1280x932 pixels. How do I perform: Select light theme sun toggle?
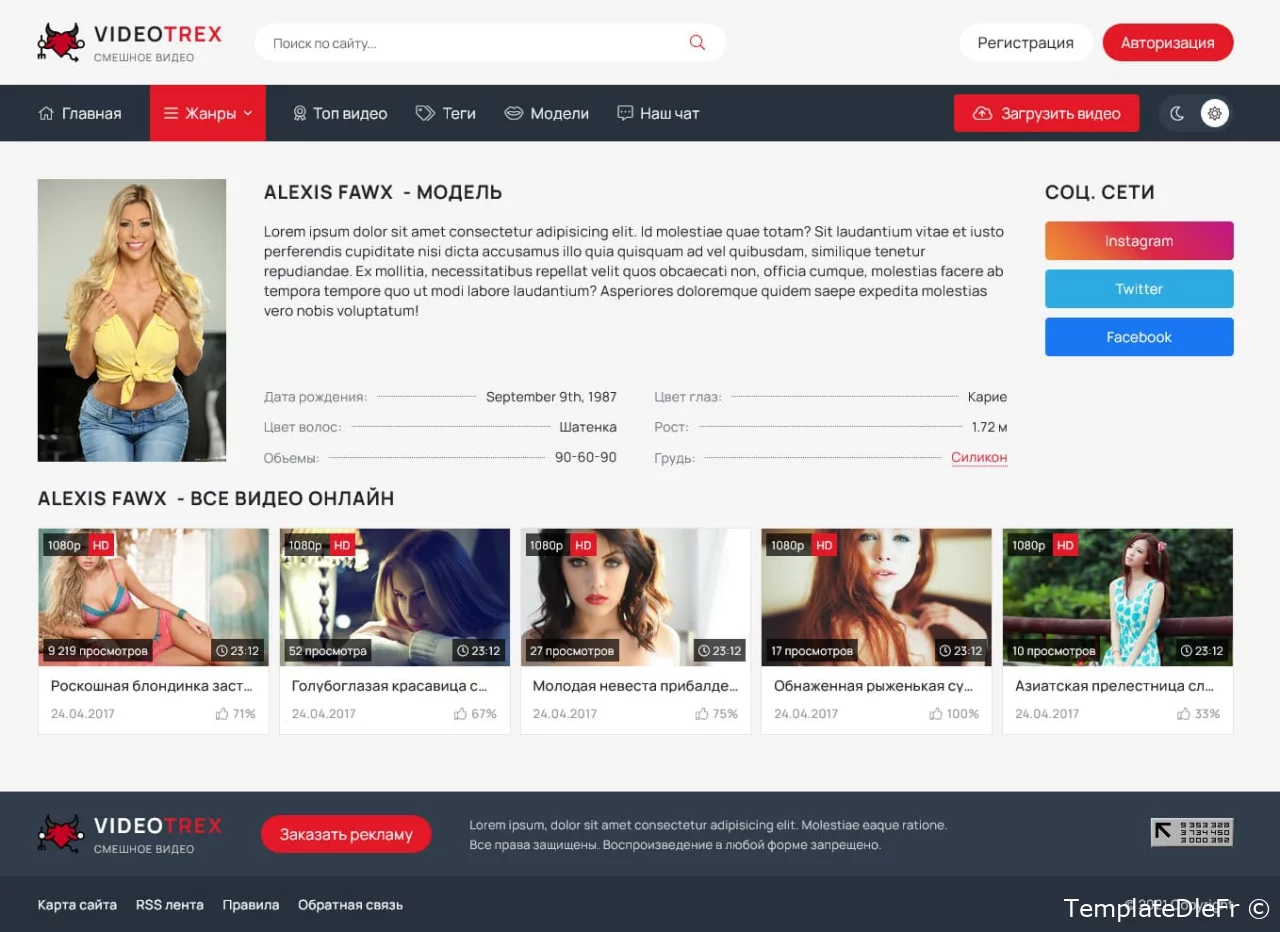coord(1214,114)
